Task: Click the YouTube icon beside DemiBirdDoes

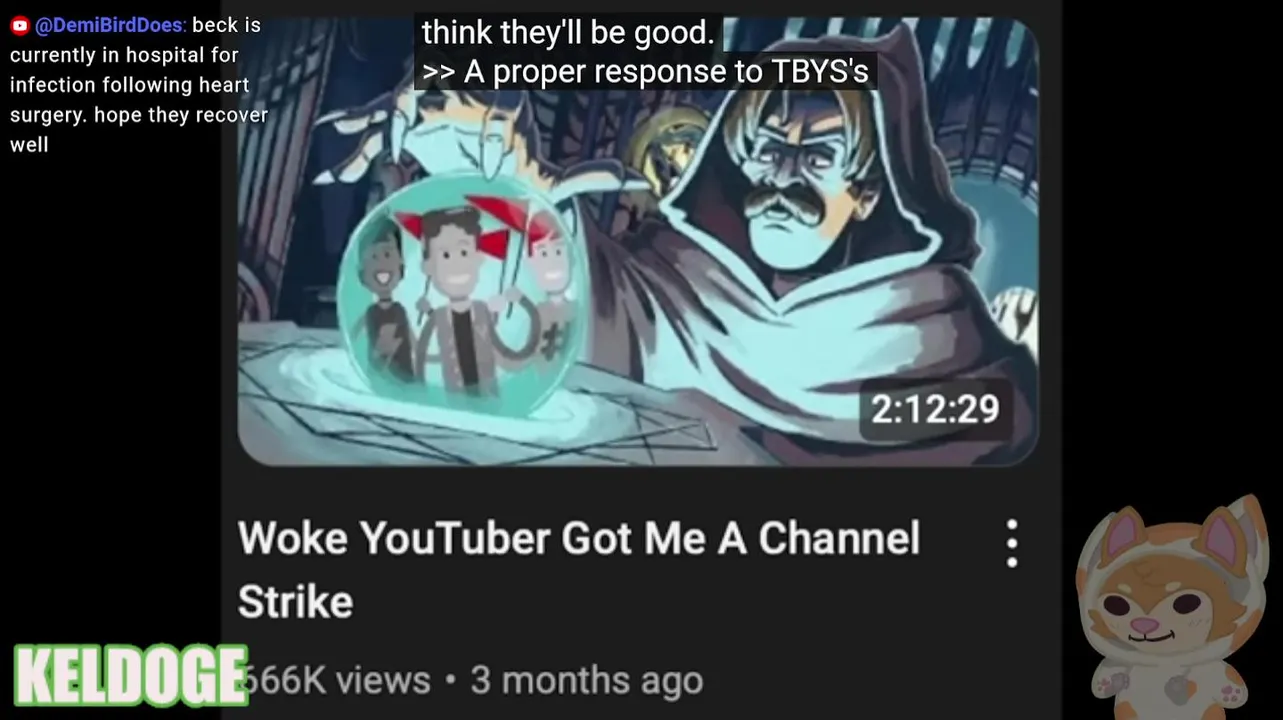Action: [x=19, y=26]
